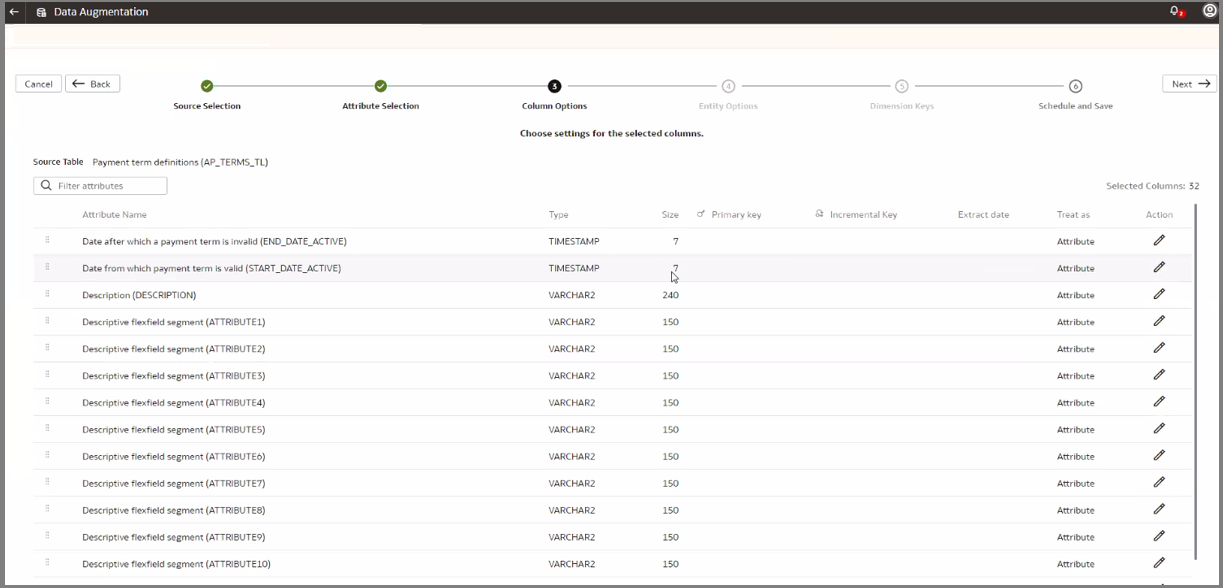
Task: Click the 'Selected Columns: 32' label
Action: click(1153, 186)
